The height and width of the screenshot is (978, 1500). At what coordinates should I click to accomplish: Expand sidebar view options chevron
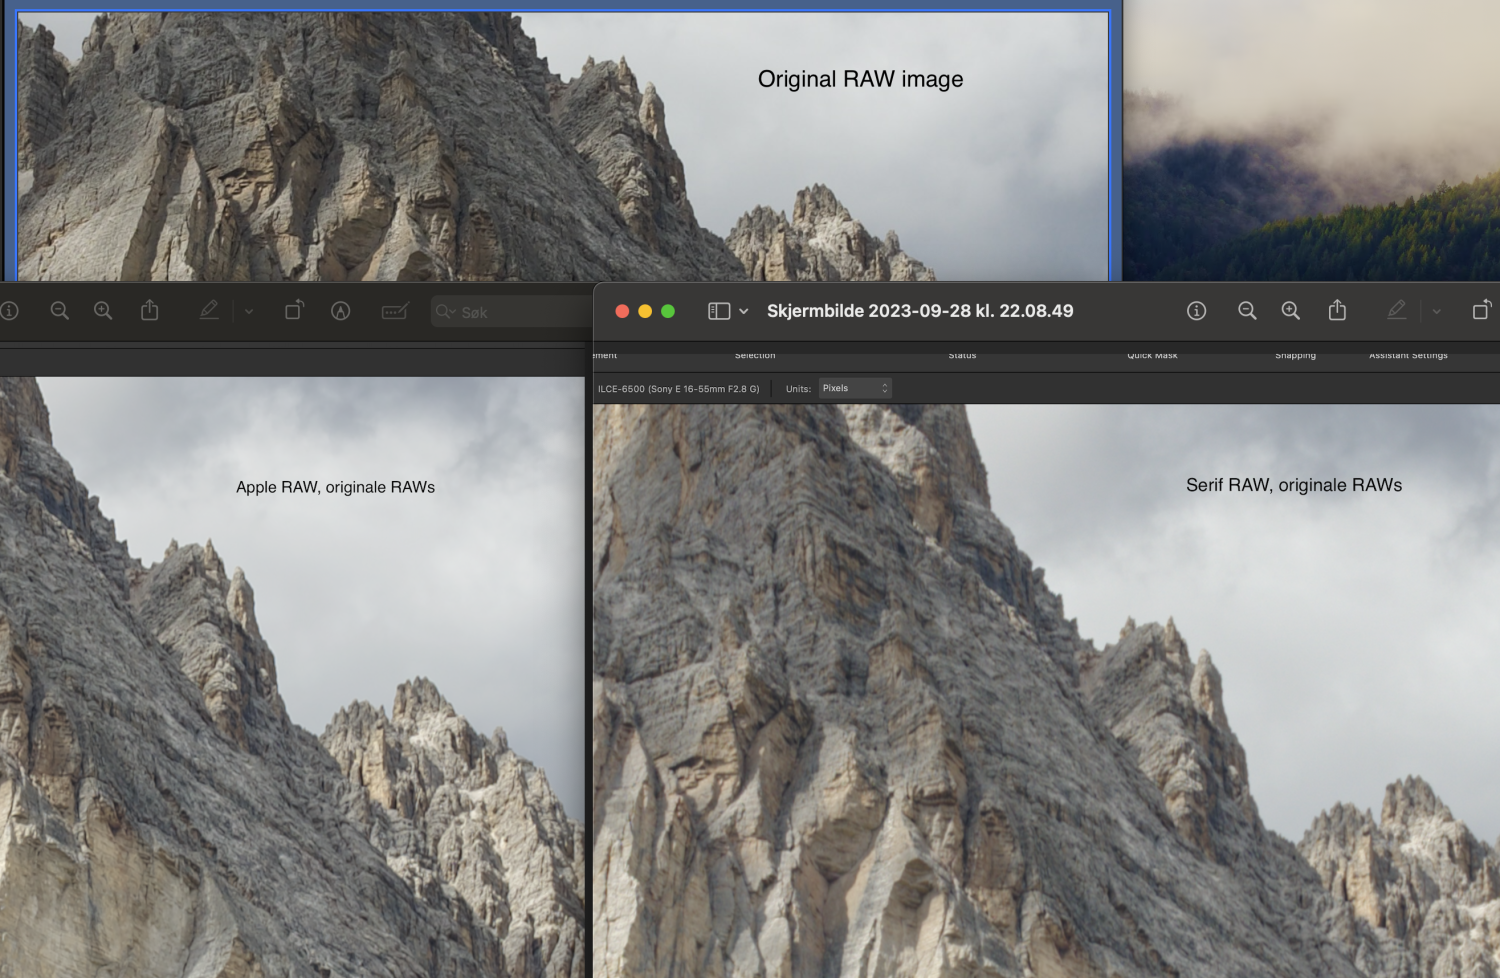tap(744, 312)
